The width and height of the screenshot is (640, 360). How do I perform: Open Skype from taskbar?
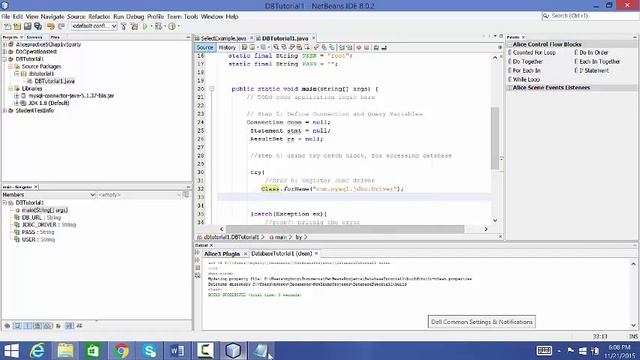pos(149,351)
